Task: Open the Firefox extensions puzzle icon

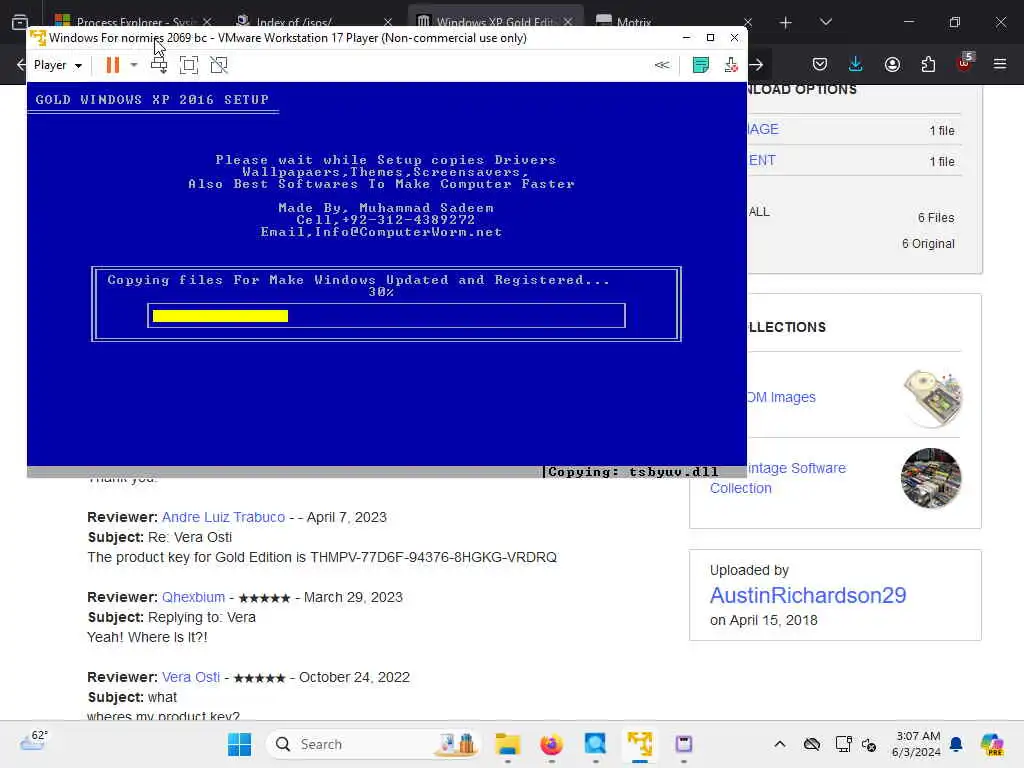Action: point(928,64)
